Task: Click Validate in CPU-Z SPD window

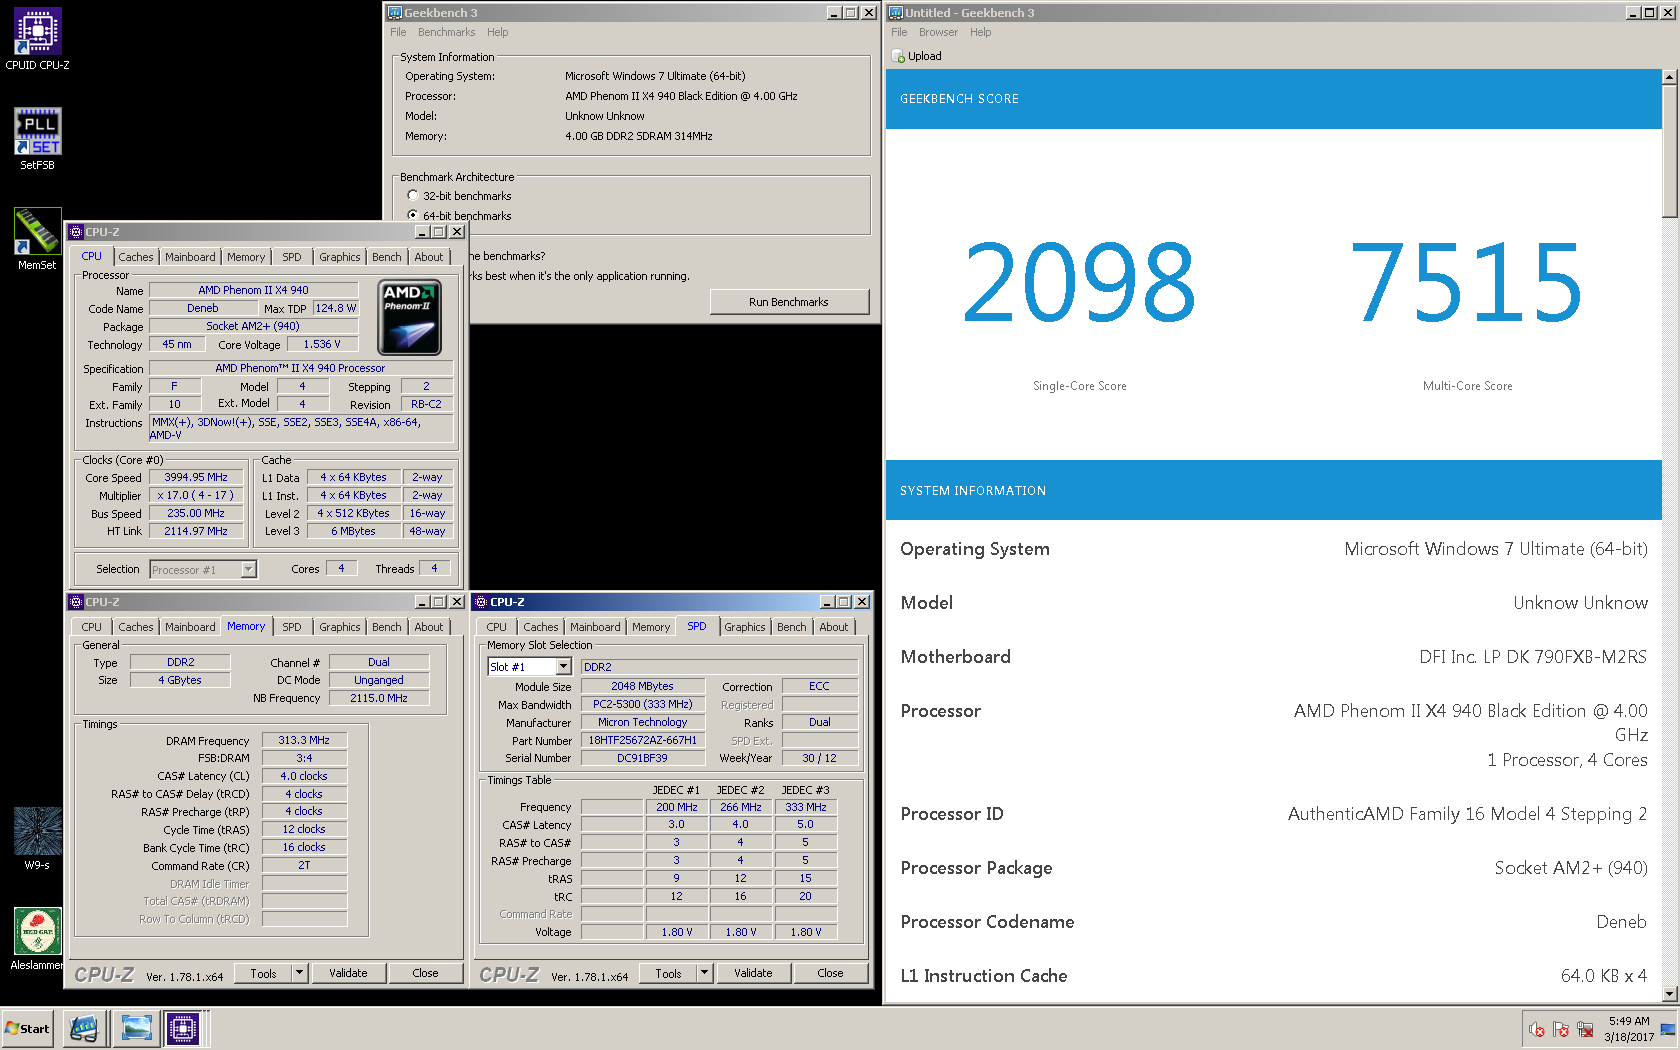Action: coord(753,973)
